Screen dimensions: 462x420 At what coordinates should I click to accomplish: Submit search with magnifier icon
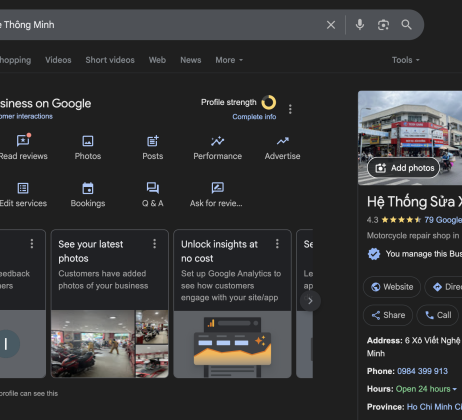[x=406, y=25]
